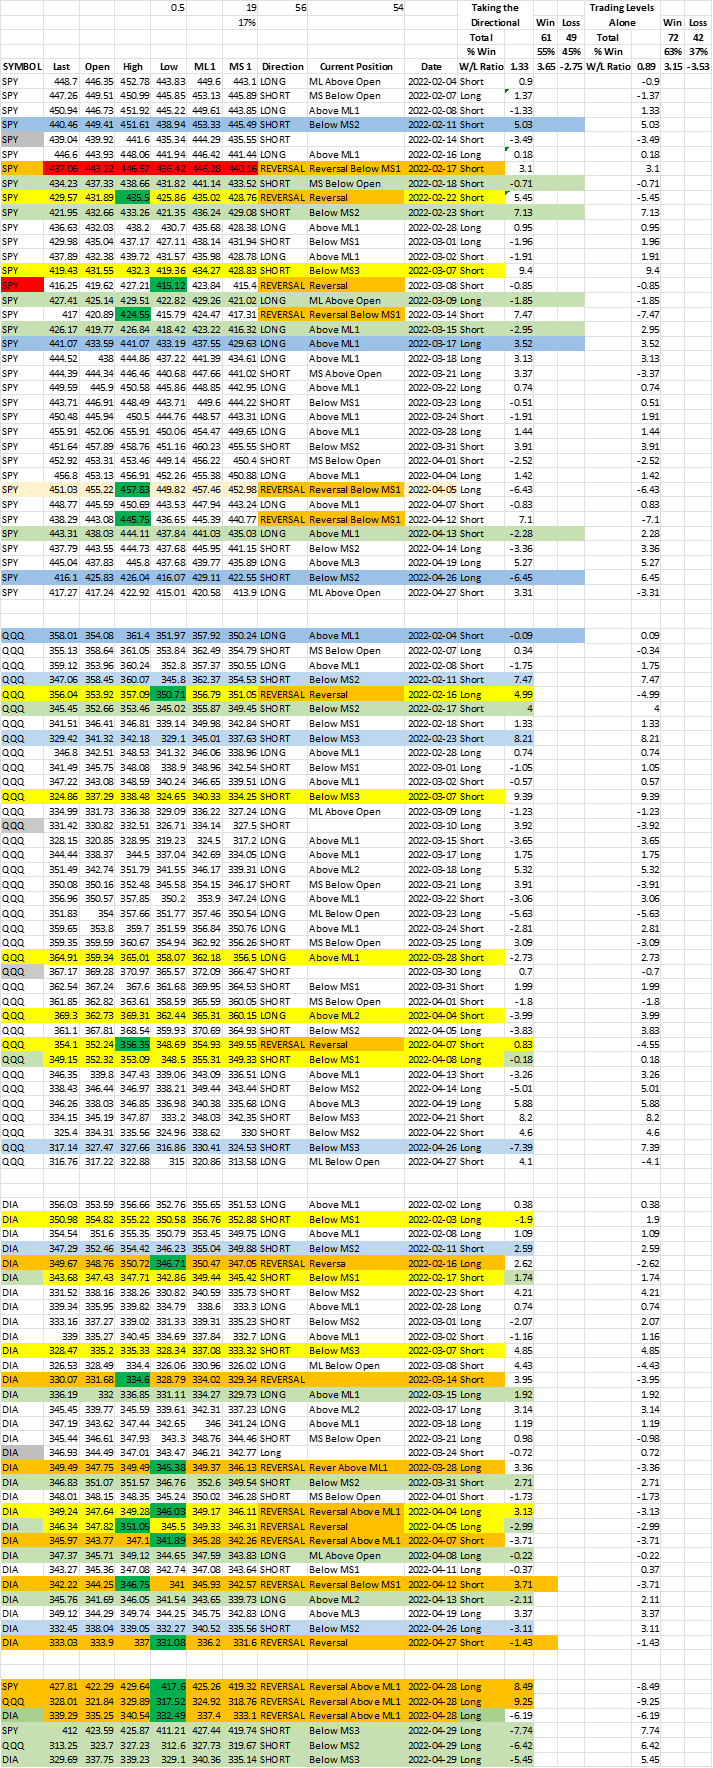Select the 'Taking the' heading cell

(496, 8)
